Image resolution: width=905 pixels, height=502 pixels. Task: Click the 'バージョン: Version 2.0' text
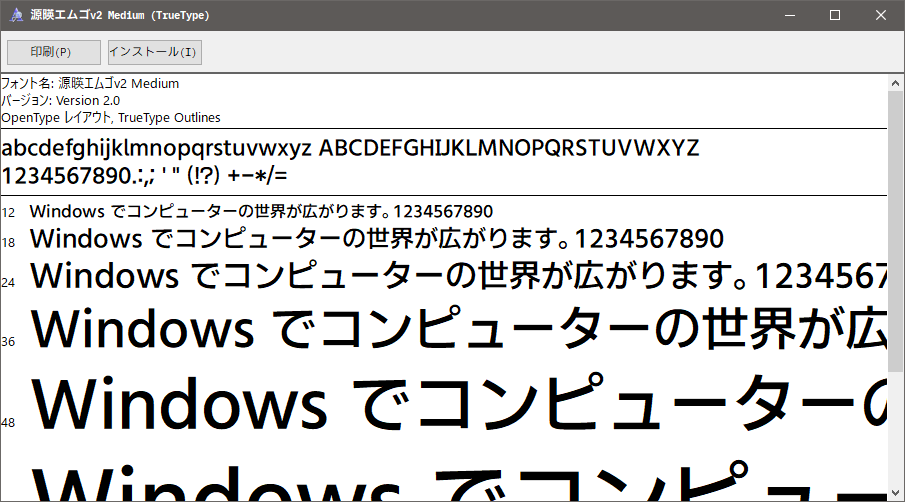(61, 100)
